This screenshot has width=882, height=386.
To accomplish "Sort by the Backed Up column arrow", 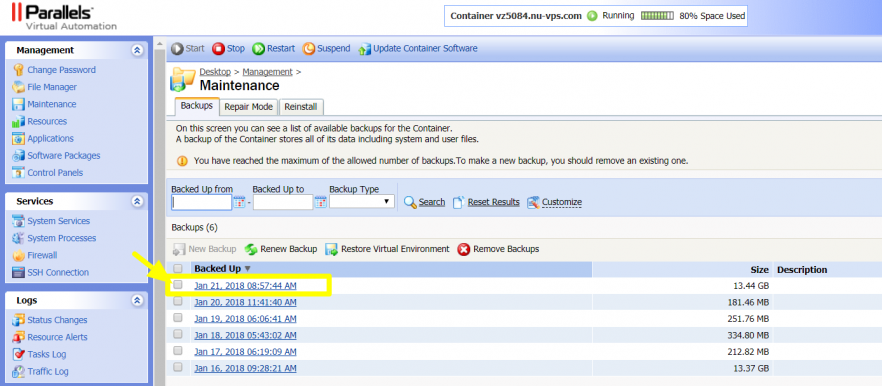I will (x=248, y=270).
